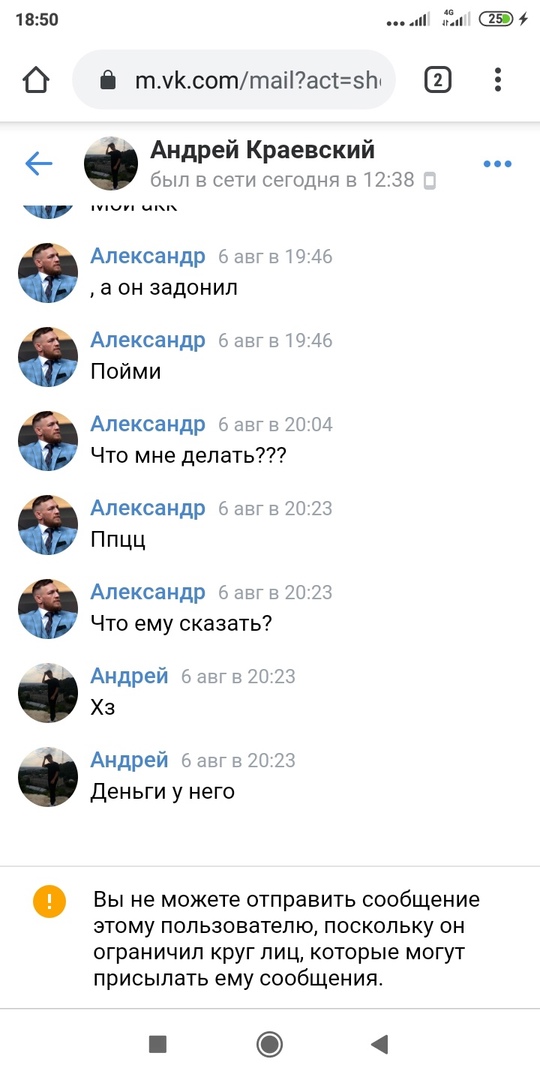Select the message 'Что ему сказать?'
Screen dimensions: 540x1080
click(181, 623)
